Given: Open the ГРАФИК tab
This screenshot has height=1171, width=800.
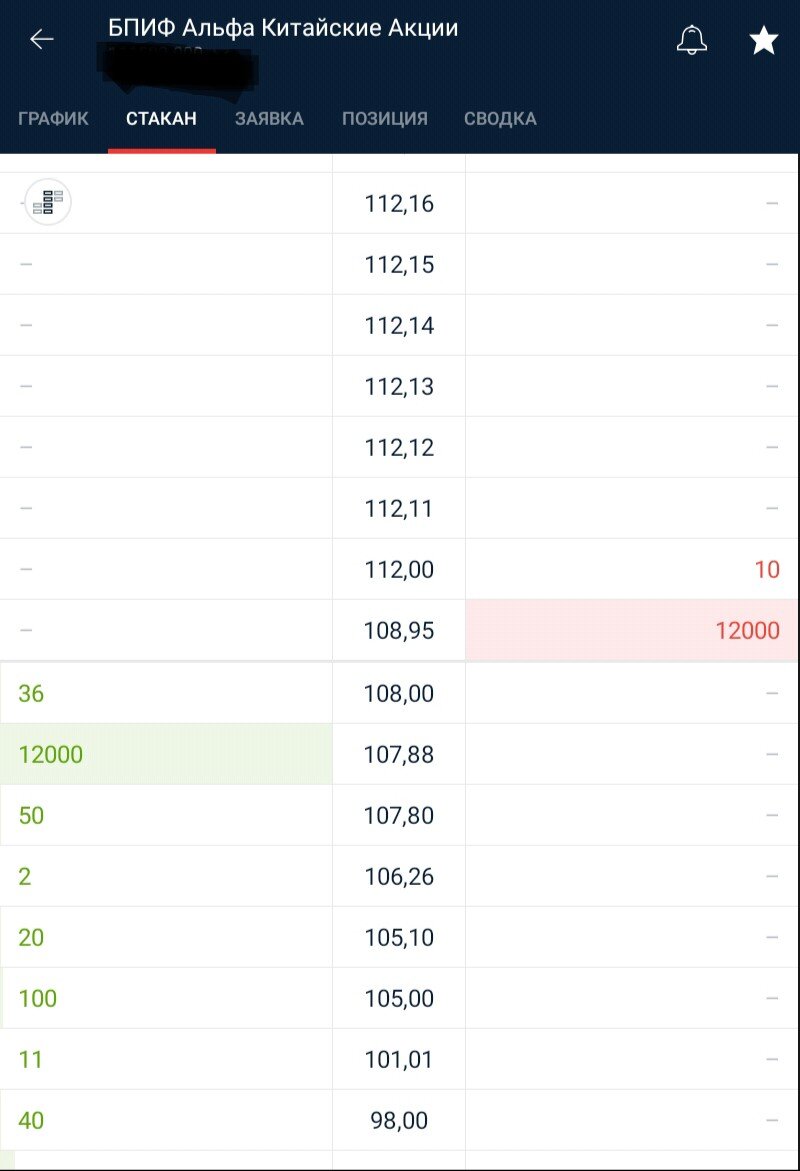Looking at the screenshot, I should (x=53, y=119).
